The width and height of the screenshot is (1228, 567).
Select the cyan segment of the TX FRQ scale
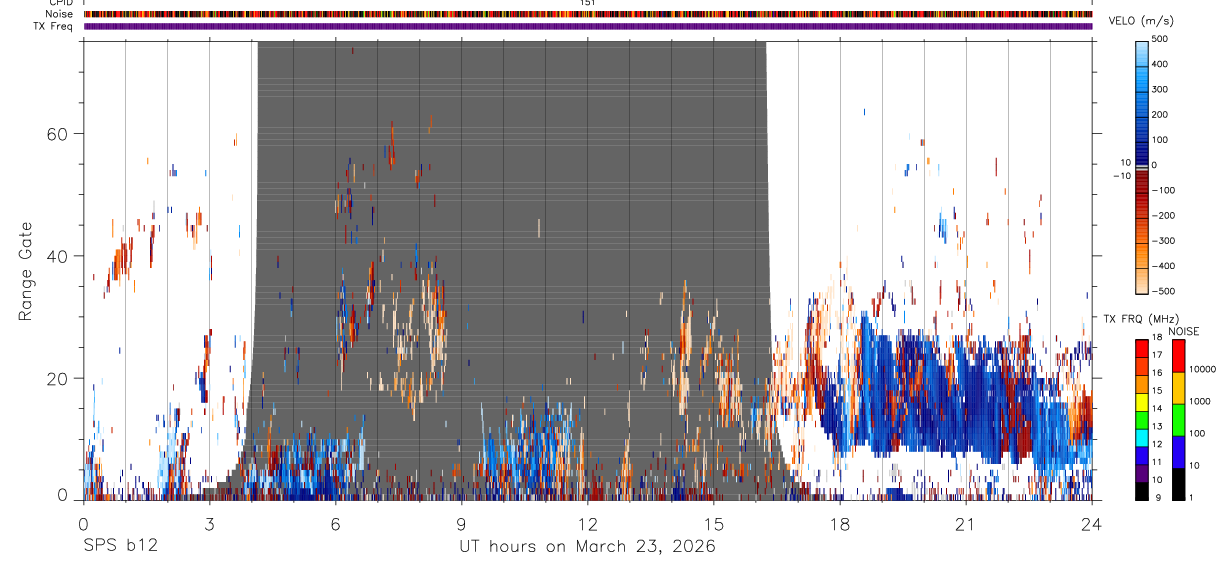click(1142, 440)
